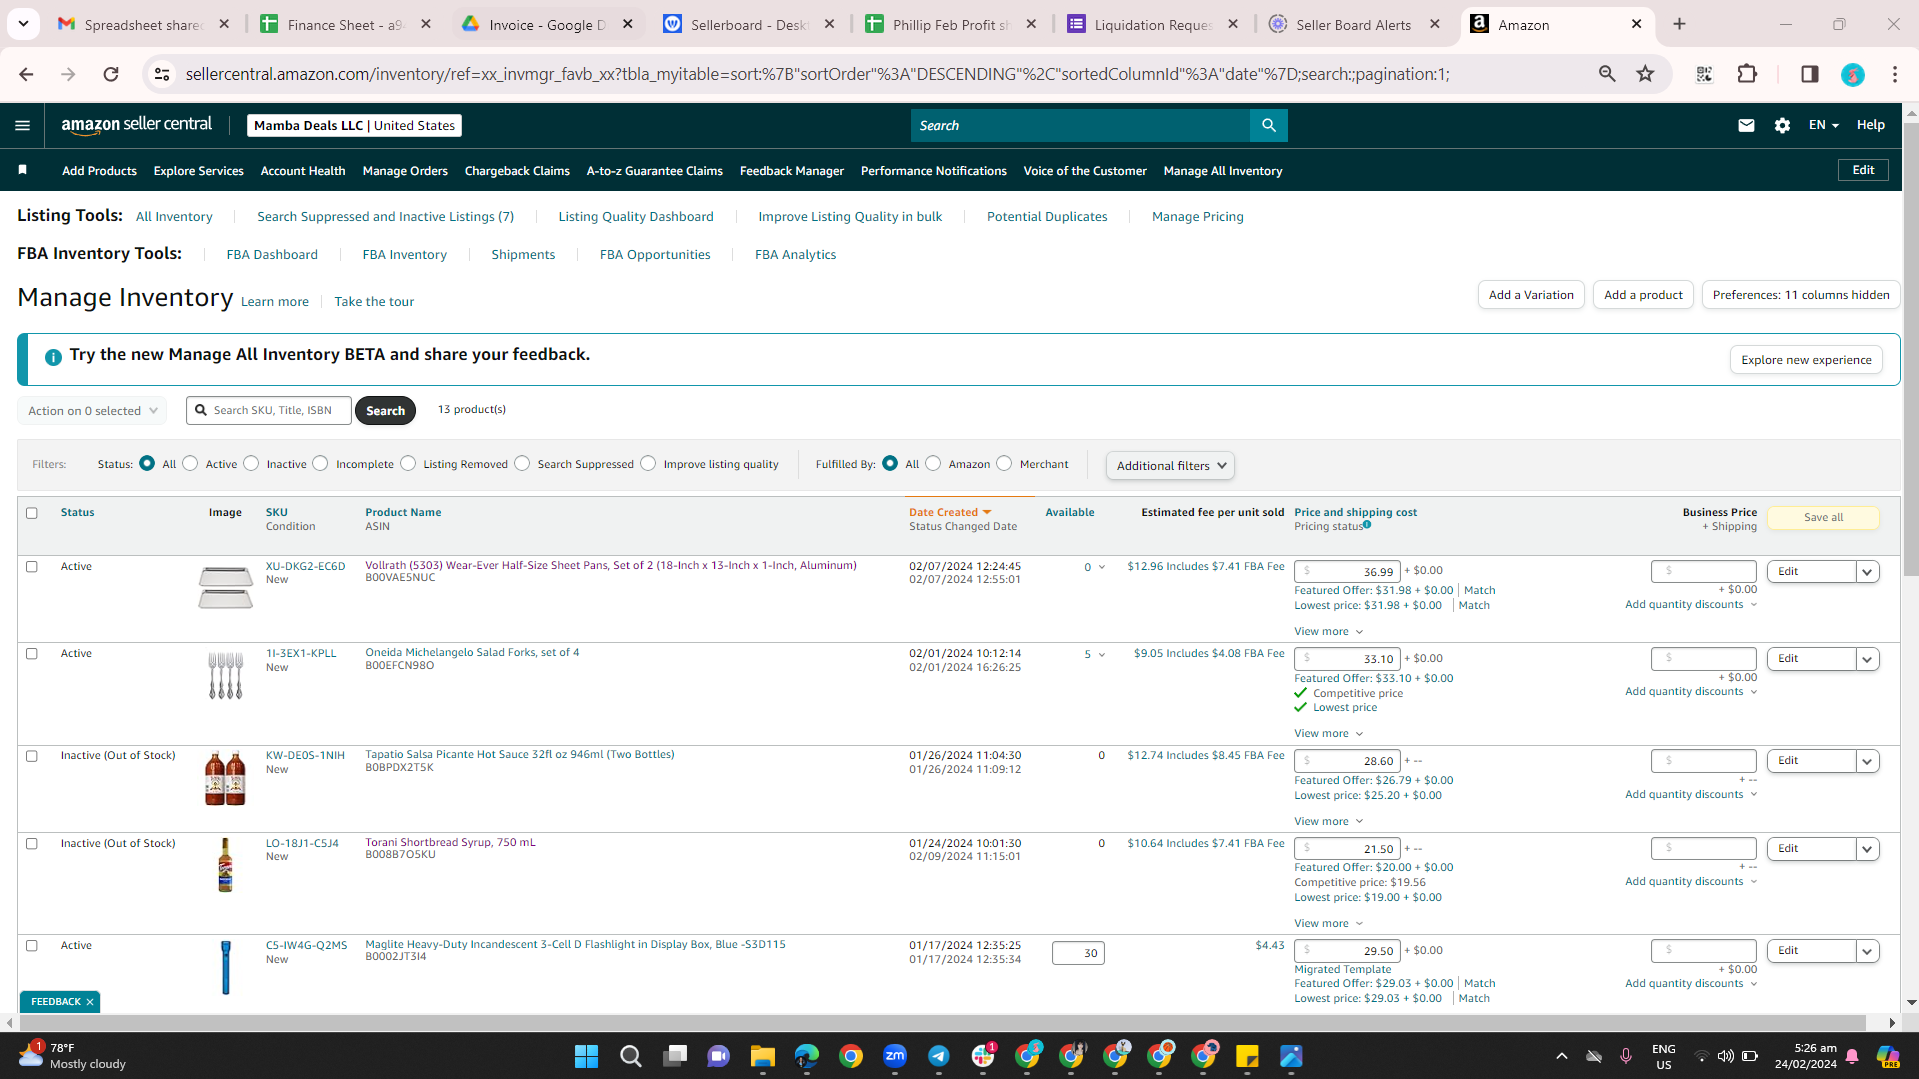Open the Torani Shortbread Syrup product link
Viewport: 1919px width, 1079px height.
(x=450, y=842)
